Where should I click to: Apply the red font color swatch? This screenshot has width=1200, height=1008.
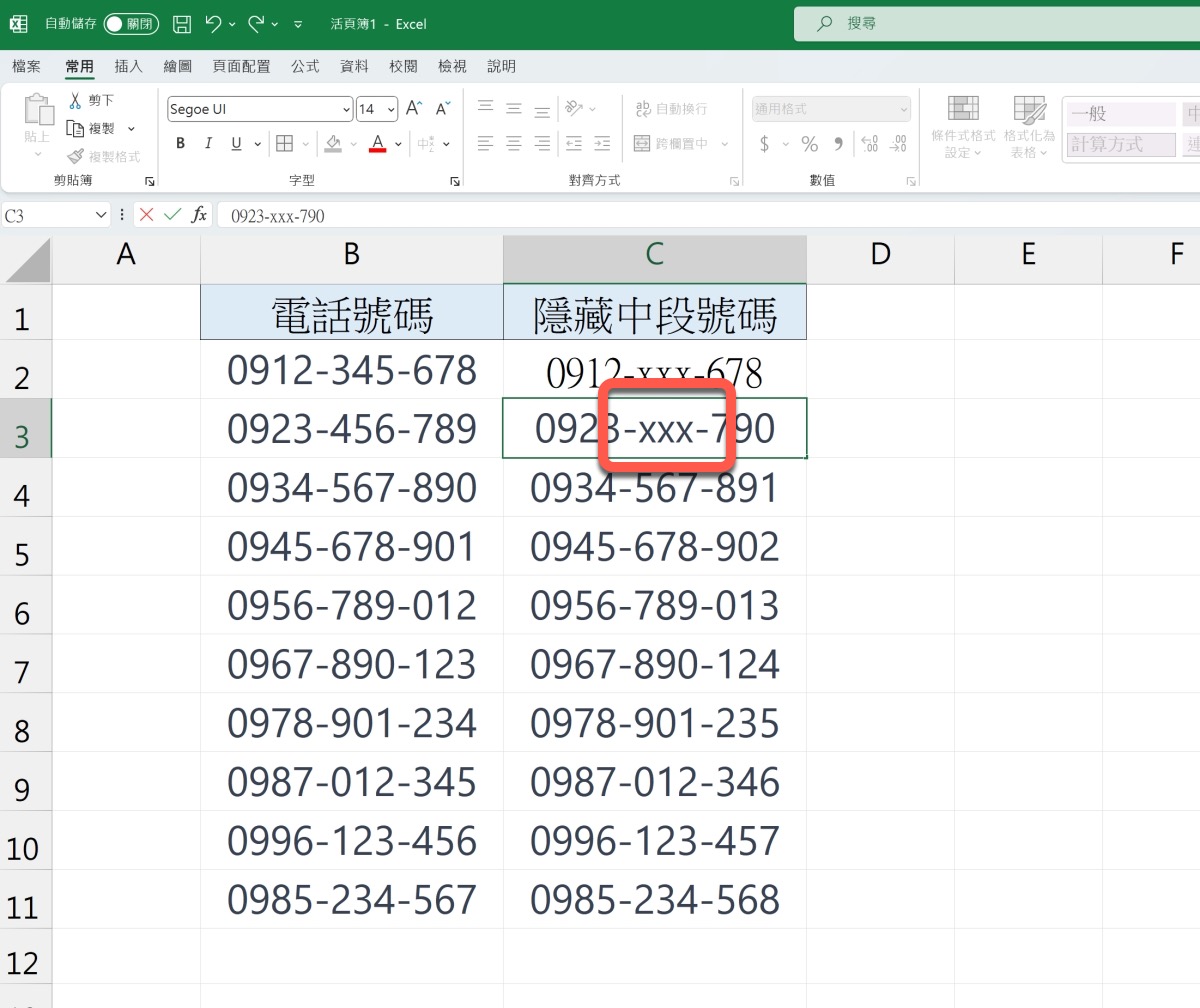[377, 144]
